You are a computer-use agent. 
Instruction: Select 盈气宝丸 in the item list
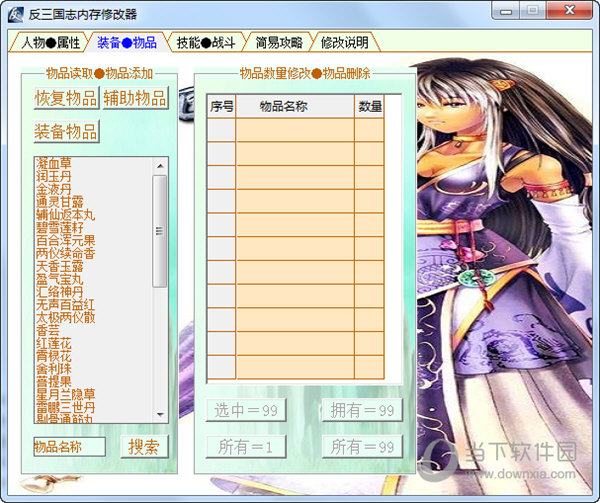(60, 279)
